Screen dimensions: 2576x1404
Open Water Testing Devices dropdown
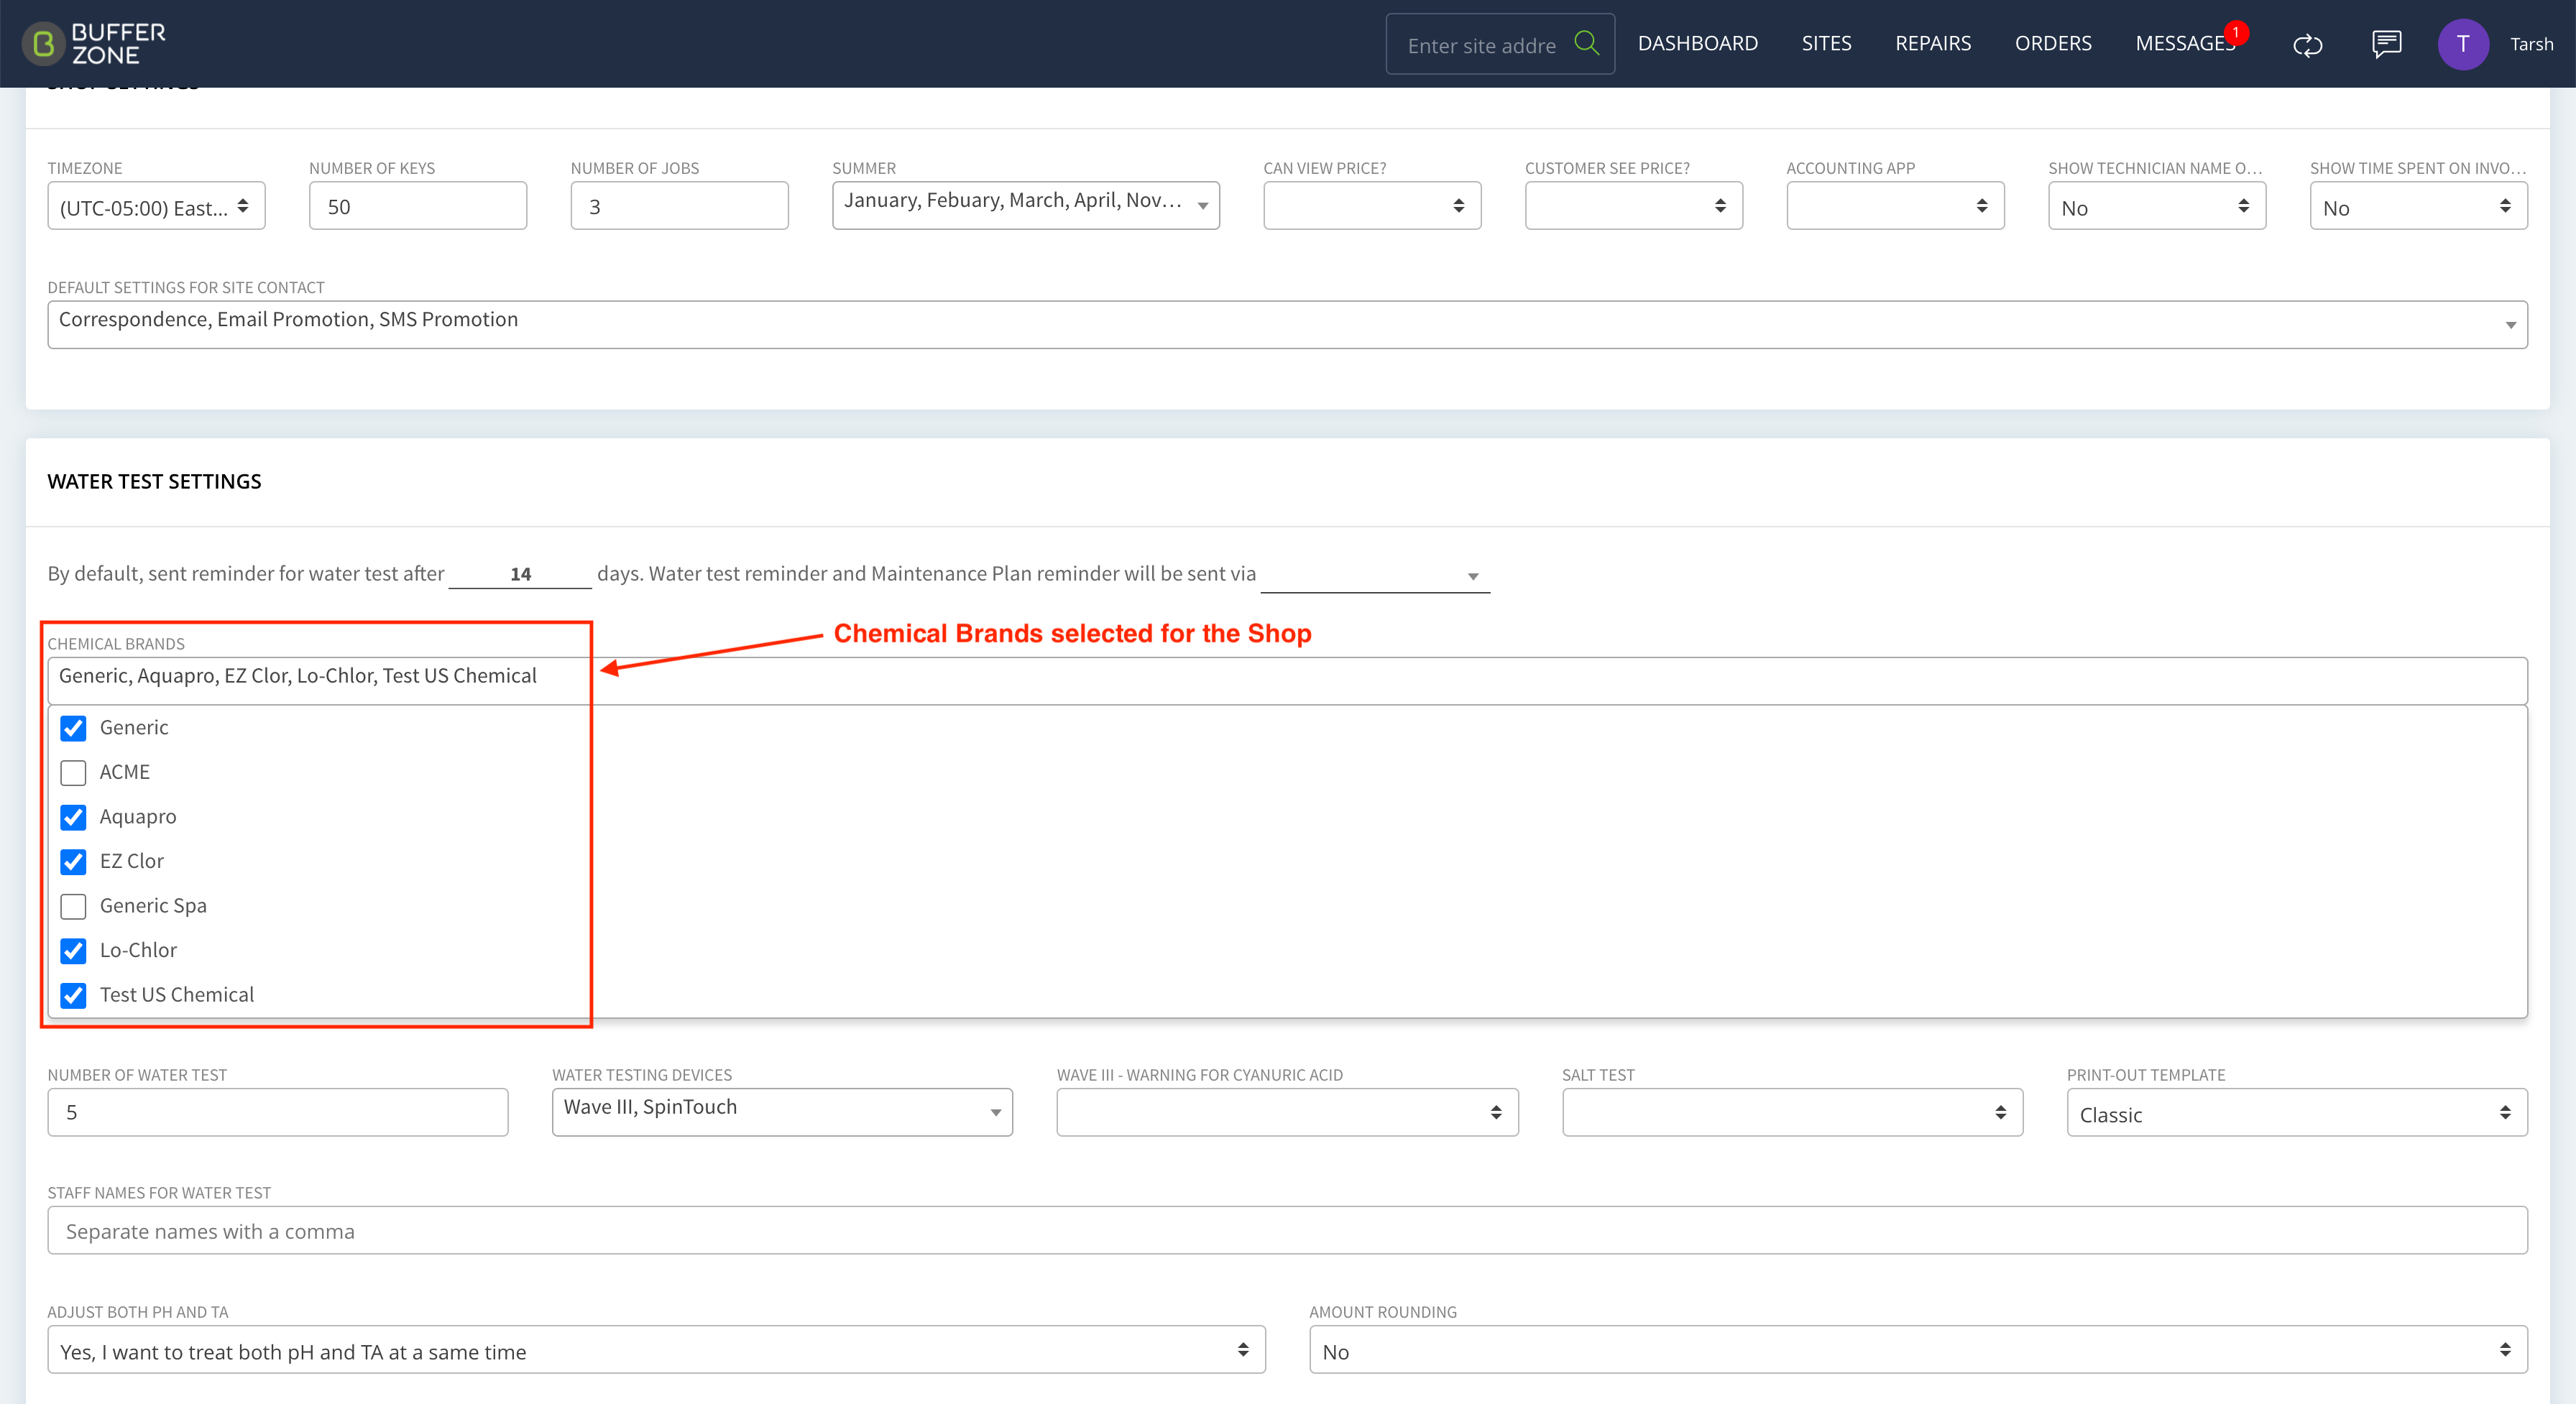pos(782,1112)
